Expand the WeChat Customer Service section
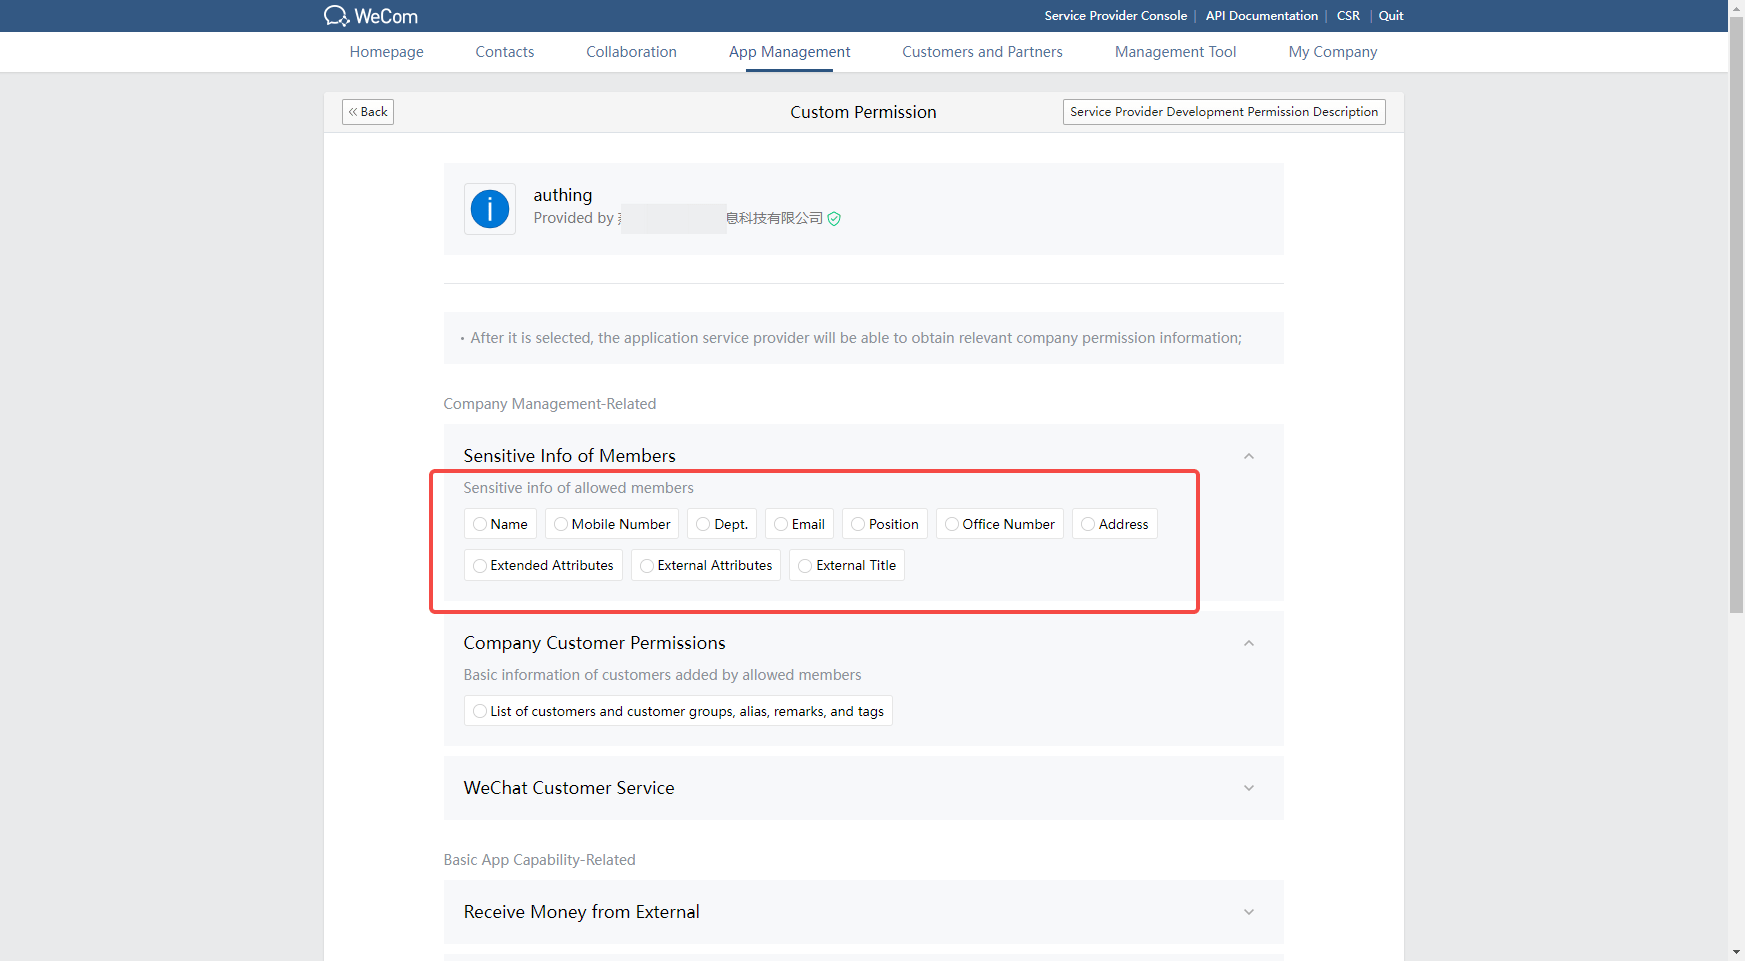 pyautogui.click(x=1248, y=788)
